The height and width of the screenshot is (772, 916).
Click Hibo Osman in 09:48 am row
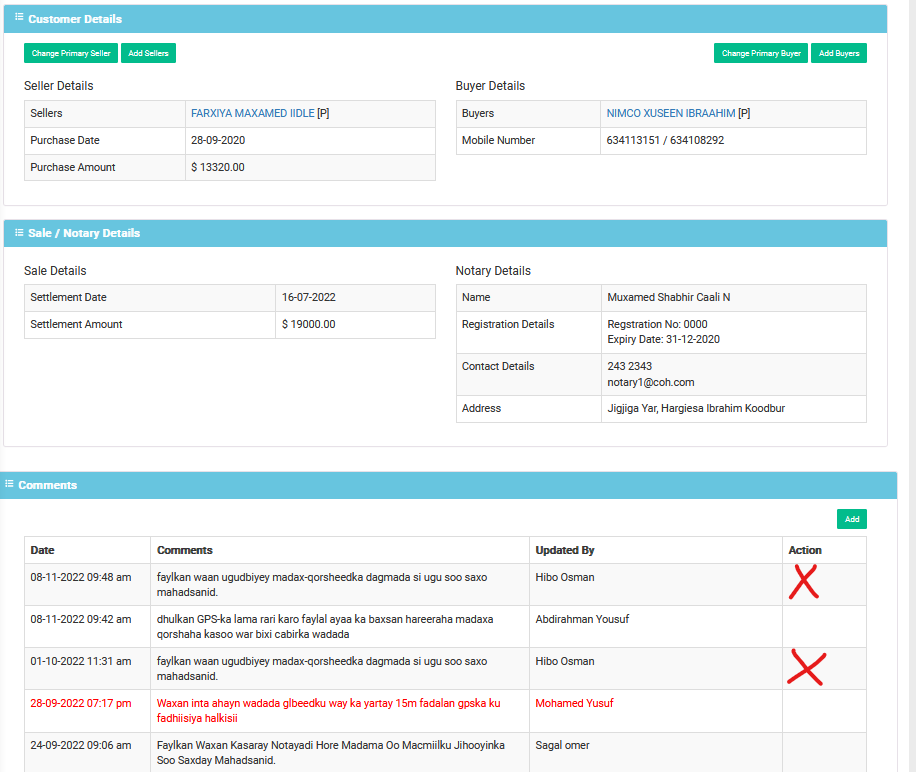pos(564,577)
